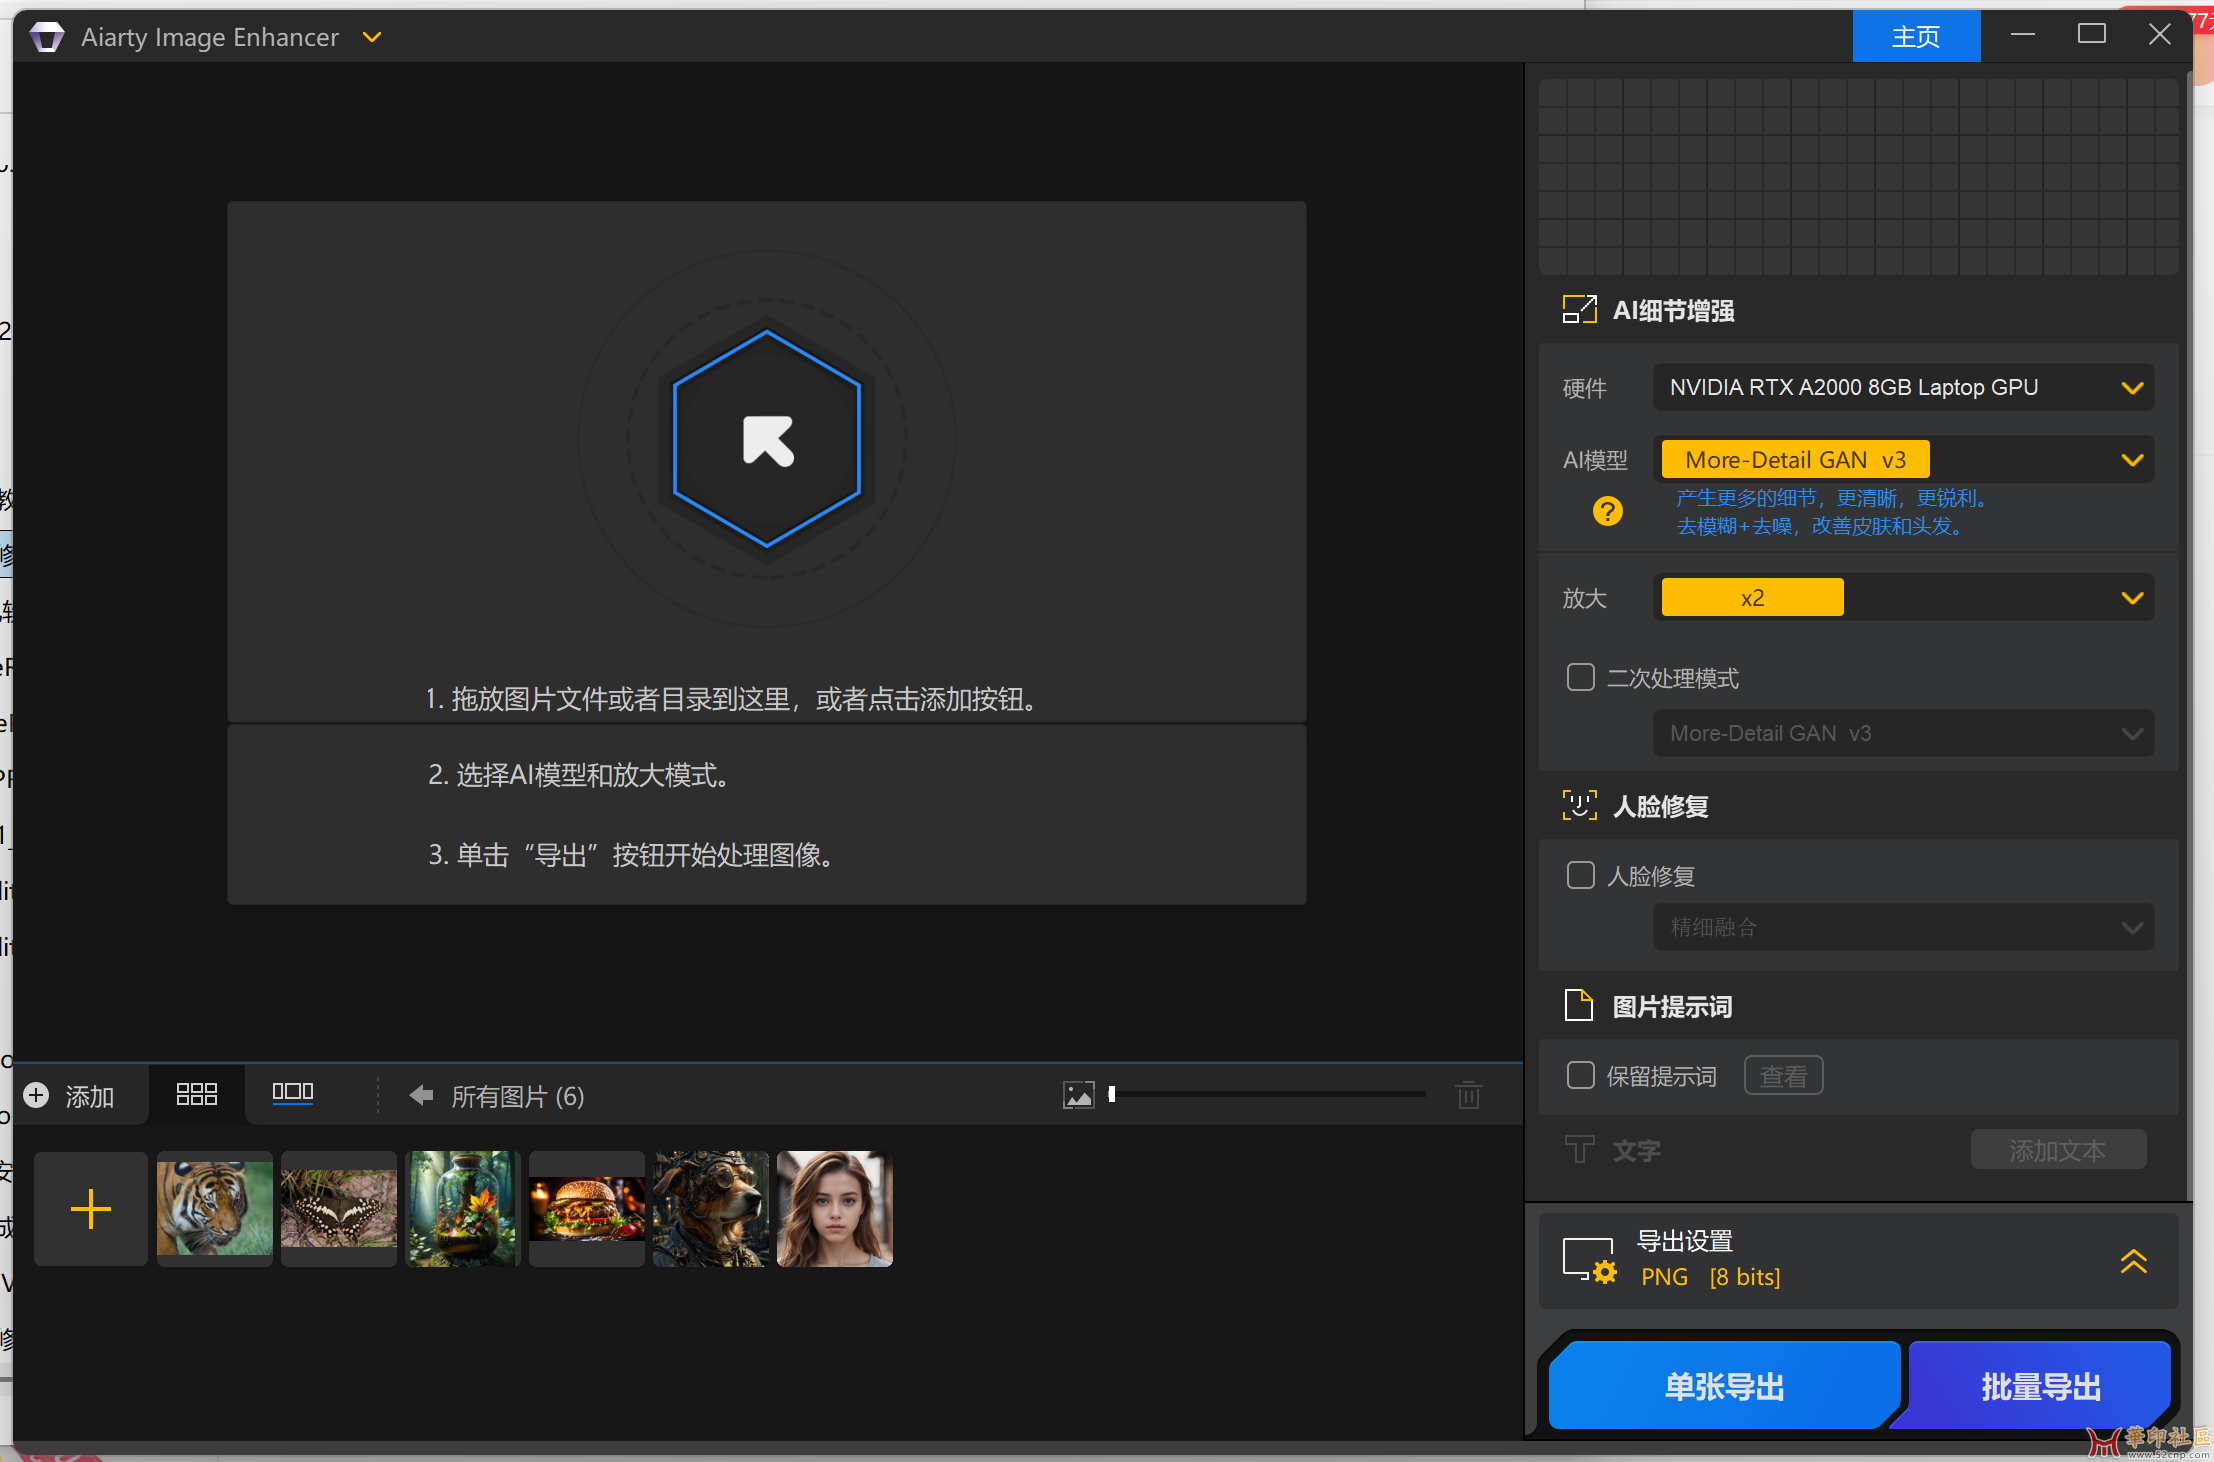Switch to grid thumbnail view

(196, 1095)
